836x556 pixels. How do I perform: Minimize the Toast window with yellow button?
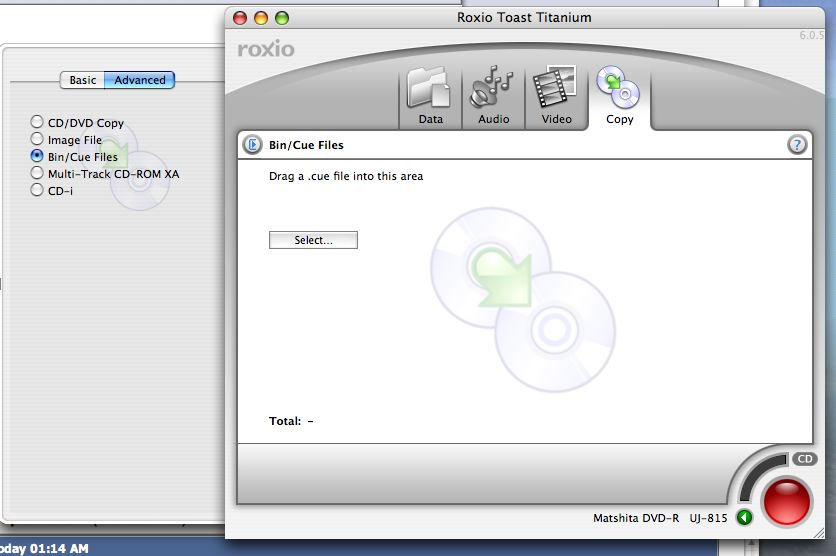261,18
